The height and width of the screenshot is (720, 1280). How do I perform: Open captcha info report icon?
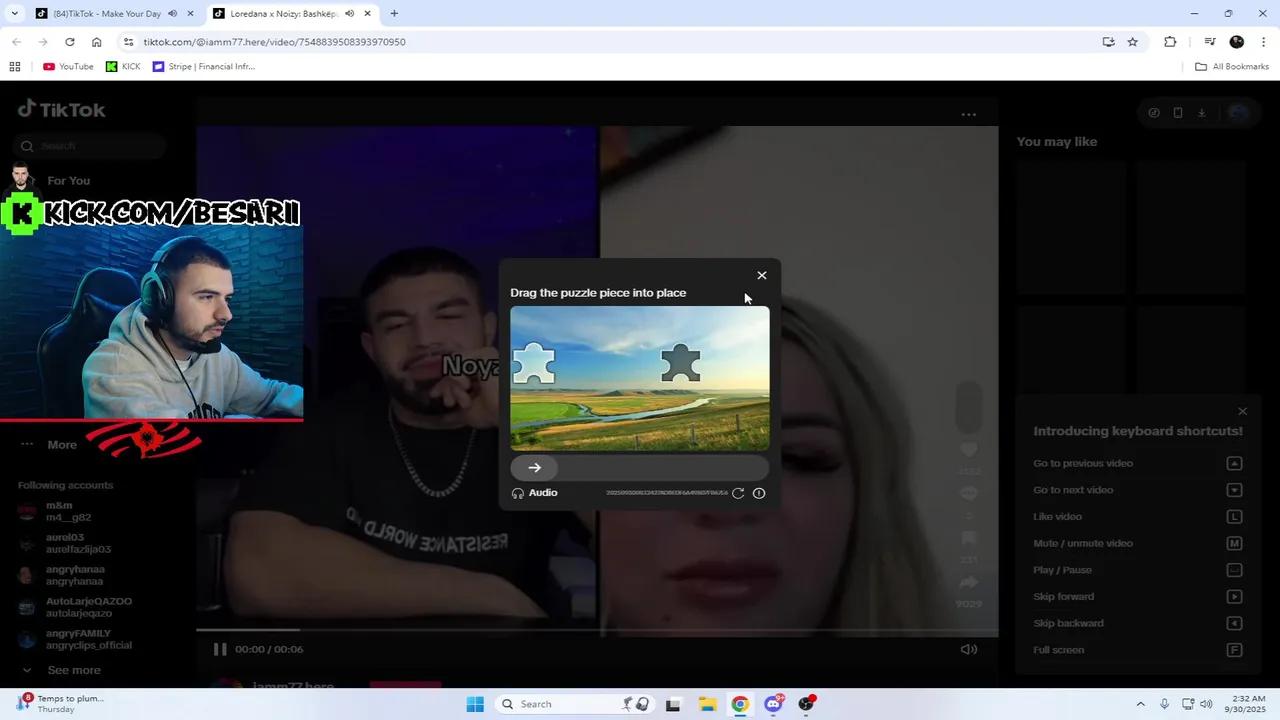759,493
